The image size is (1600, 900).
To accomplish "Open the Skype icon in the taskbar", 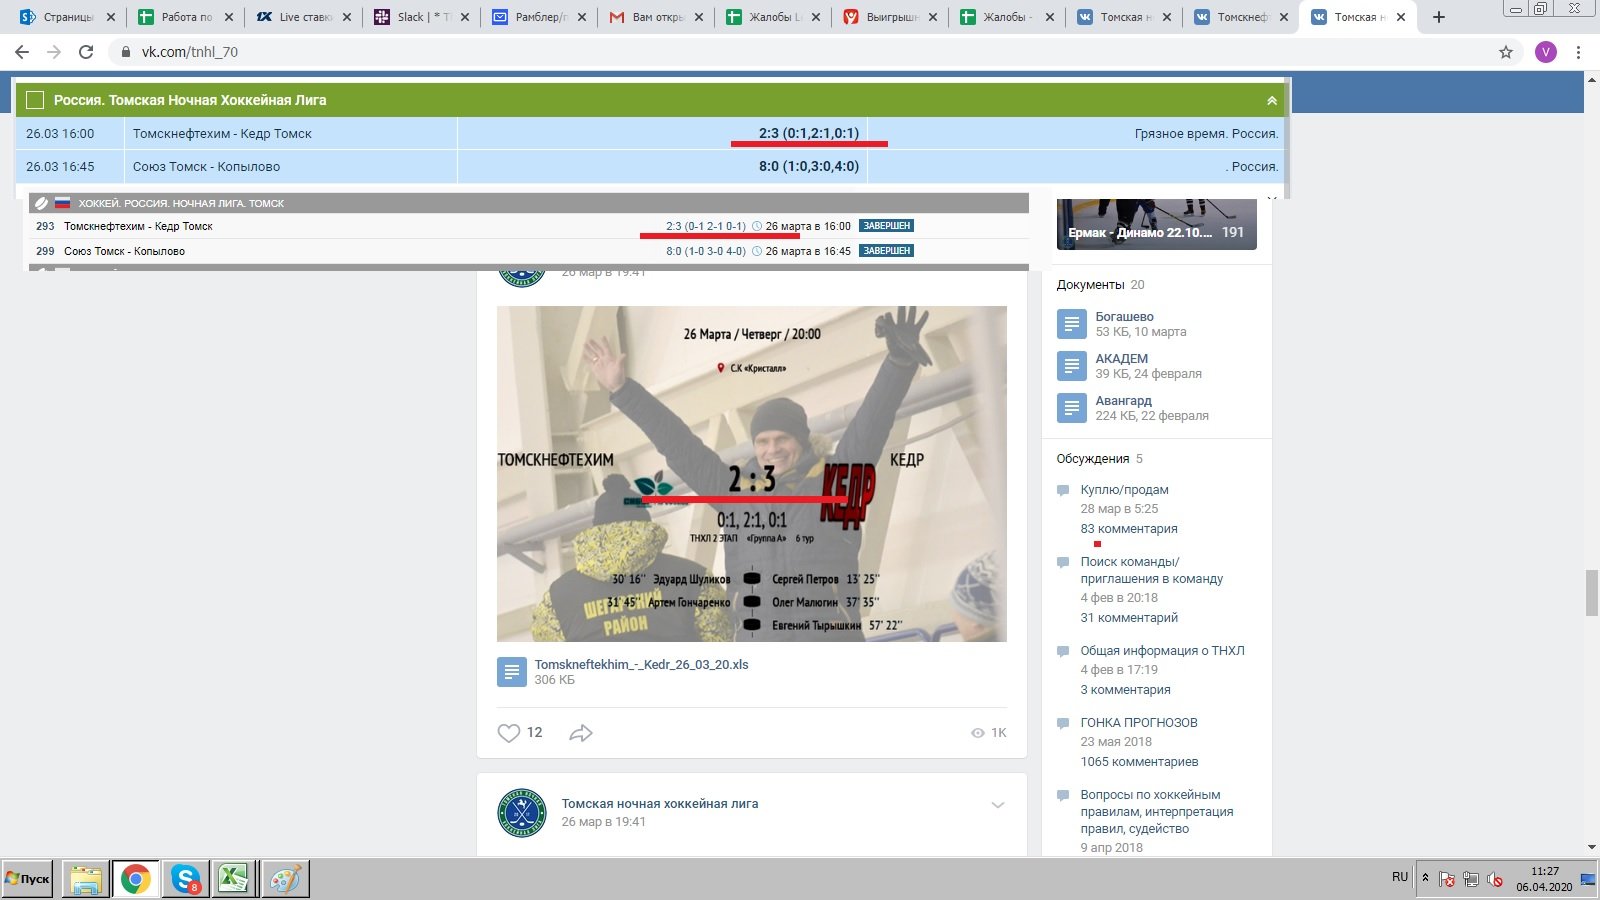I will [185, 879].
